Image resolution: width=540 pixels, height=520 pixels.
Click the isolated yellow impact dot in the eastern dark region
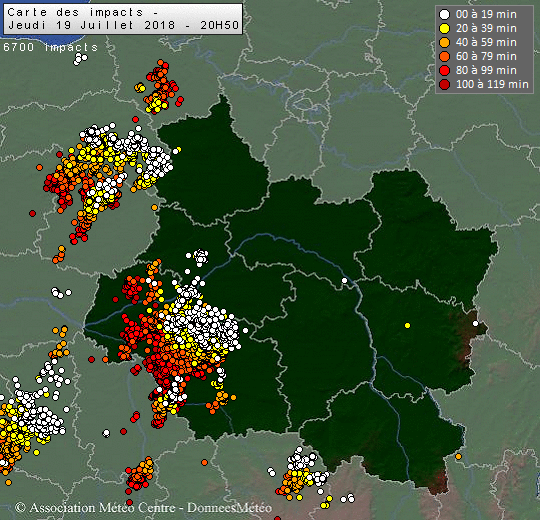(x=407, y=325)
